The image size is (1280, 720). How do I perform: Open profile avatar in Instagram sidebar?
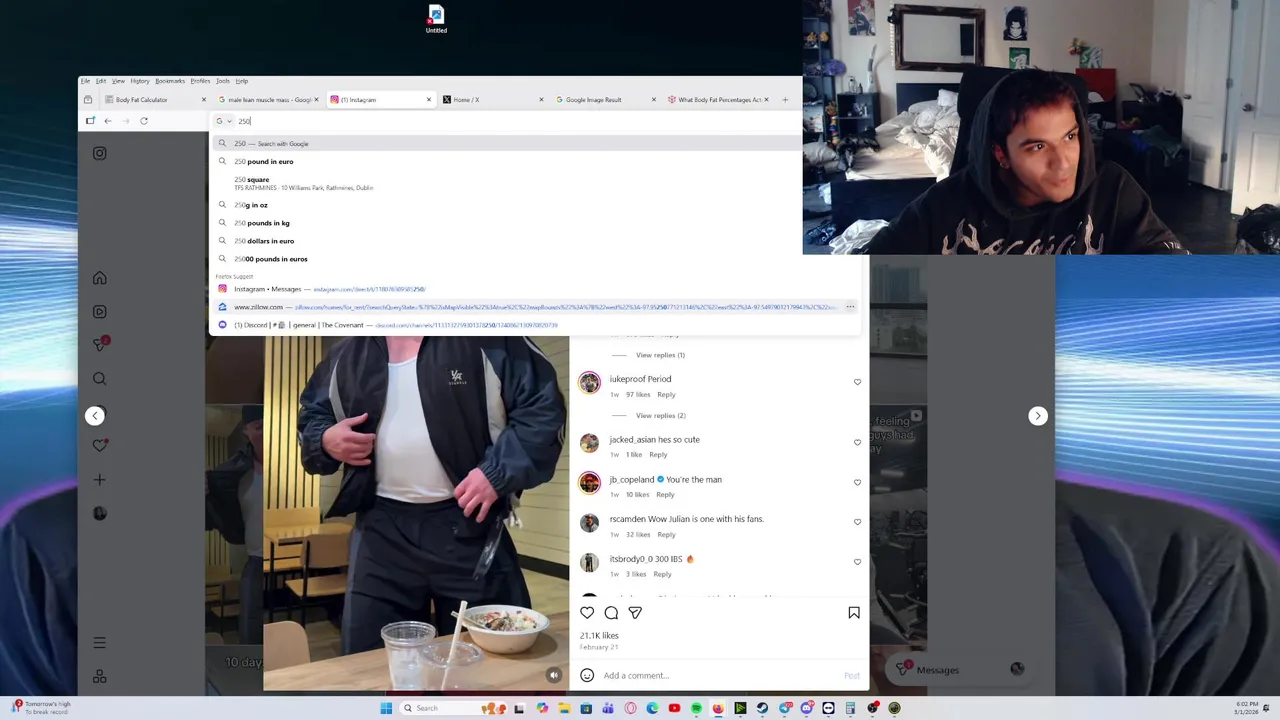(x=99, y=513)
